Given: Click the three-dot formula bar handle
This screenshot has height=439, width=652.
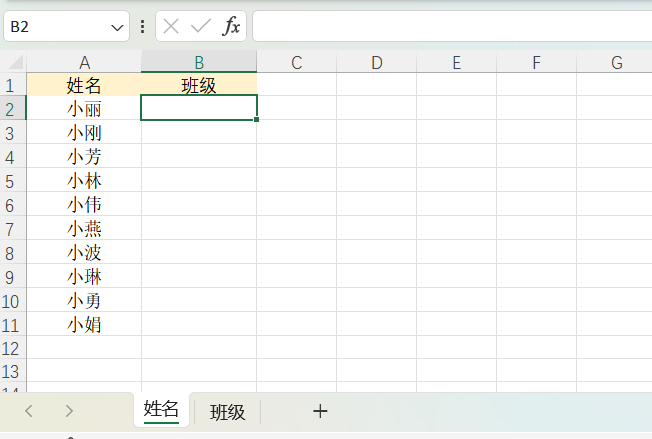Looking at the screenshot, I should (x=143, y=27).
